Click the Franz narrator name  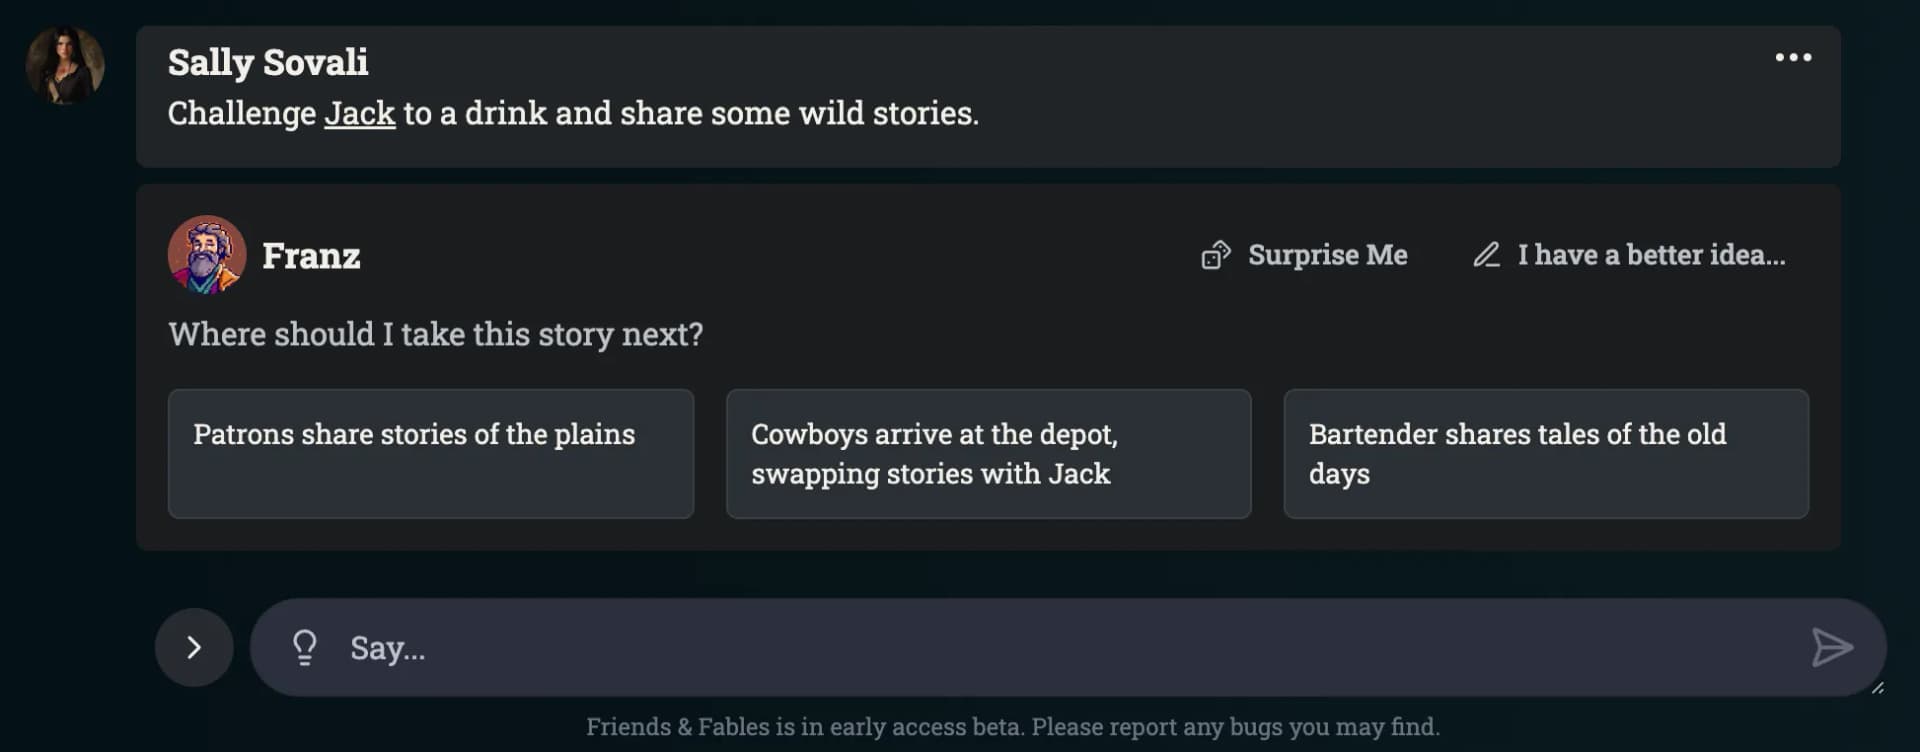click(x=311, y=257)
